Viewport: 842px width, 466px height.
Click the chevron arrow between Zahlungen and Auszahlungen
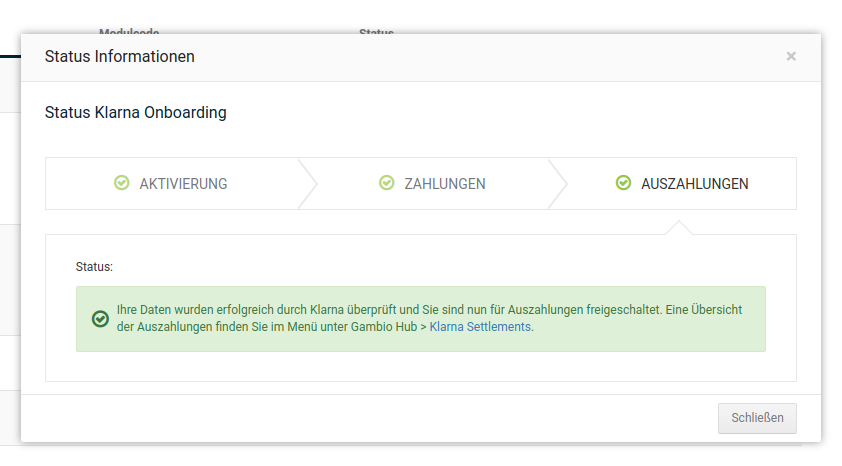(558, 184)
